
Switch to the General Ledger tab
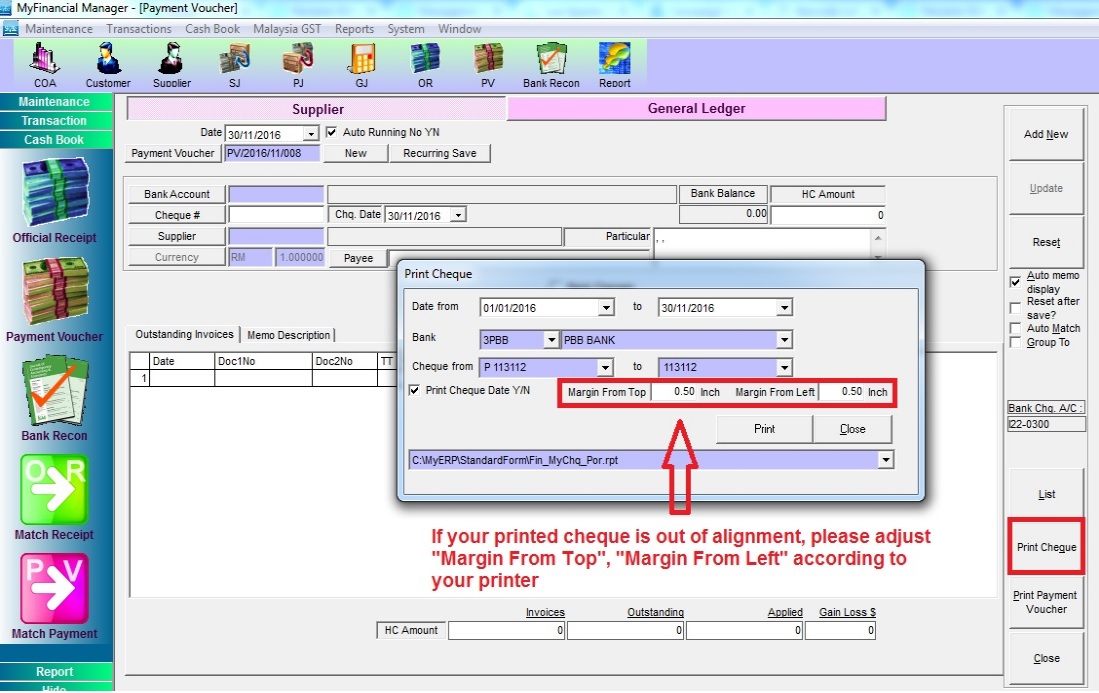tap(696, 109)
